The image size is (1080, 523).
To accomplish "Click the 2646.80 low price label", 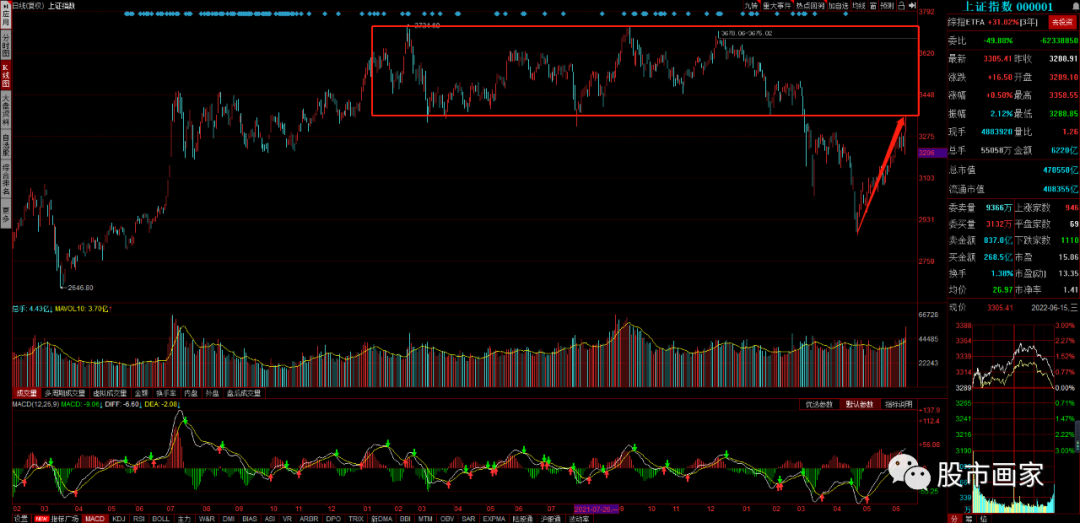I will coord(79,287).
